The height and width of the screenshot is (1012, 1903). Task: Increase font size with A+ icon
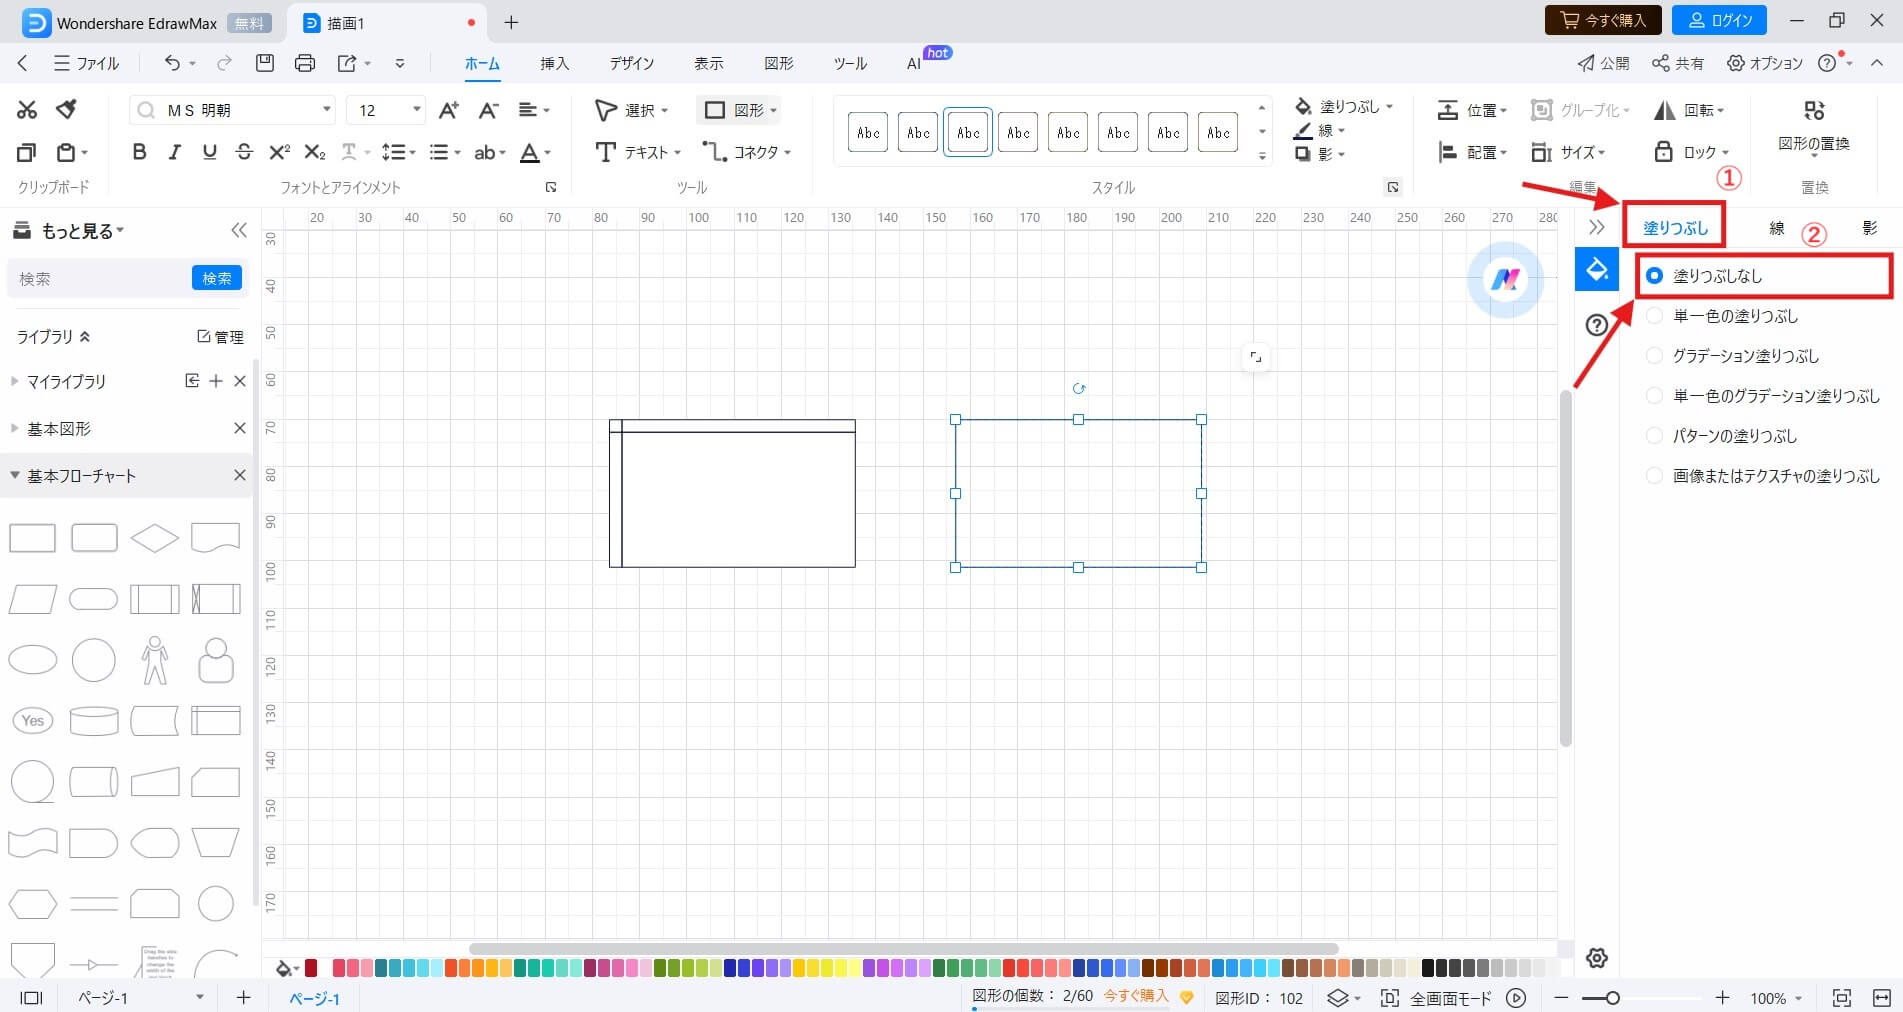(x=449, y=110)
